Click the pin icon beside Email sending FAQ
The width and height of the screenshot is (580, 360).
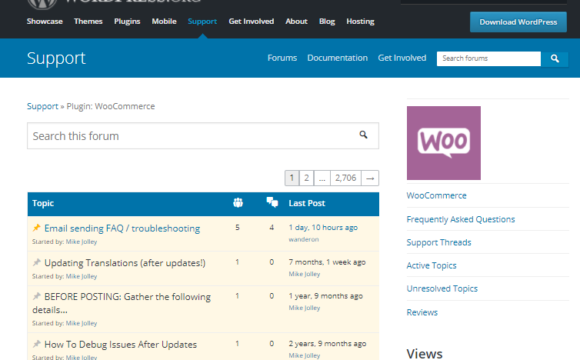36,228
